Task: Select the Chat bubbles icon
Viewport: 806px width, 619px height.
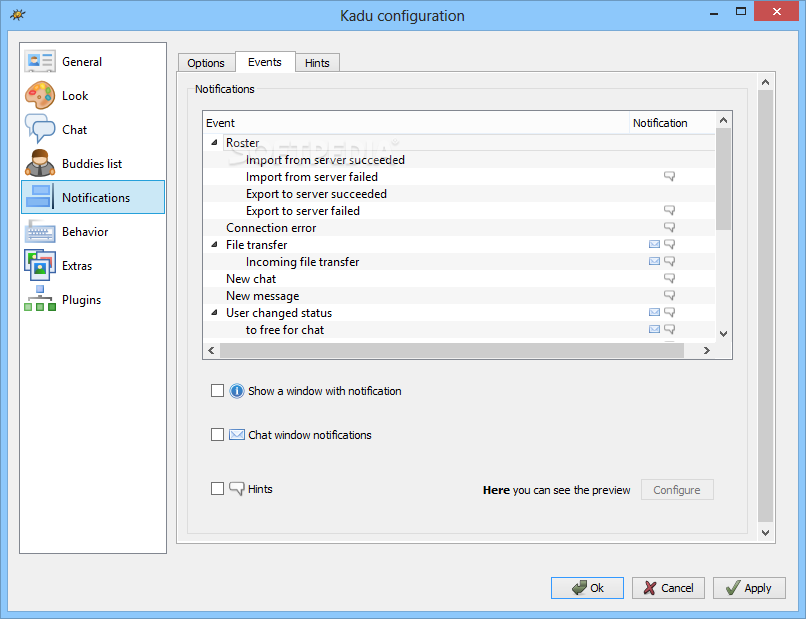Action: 40,129
